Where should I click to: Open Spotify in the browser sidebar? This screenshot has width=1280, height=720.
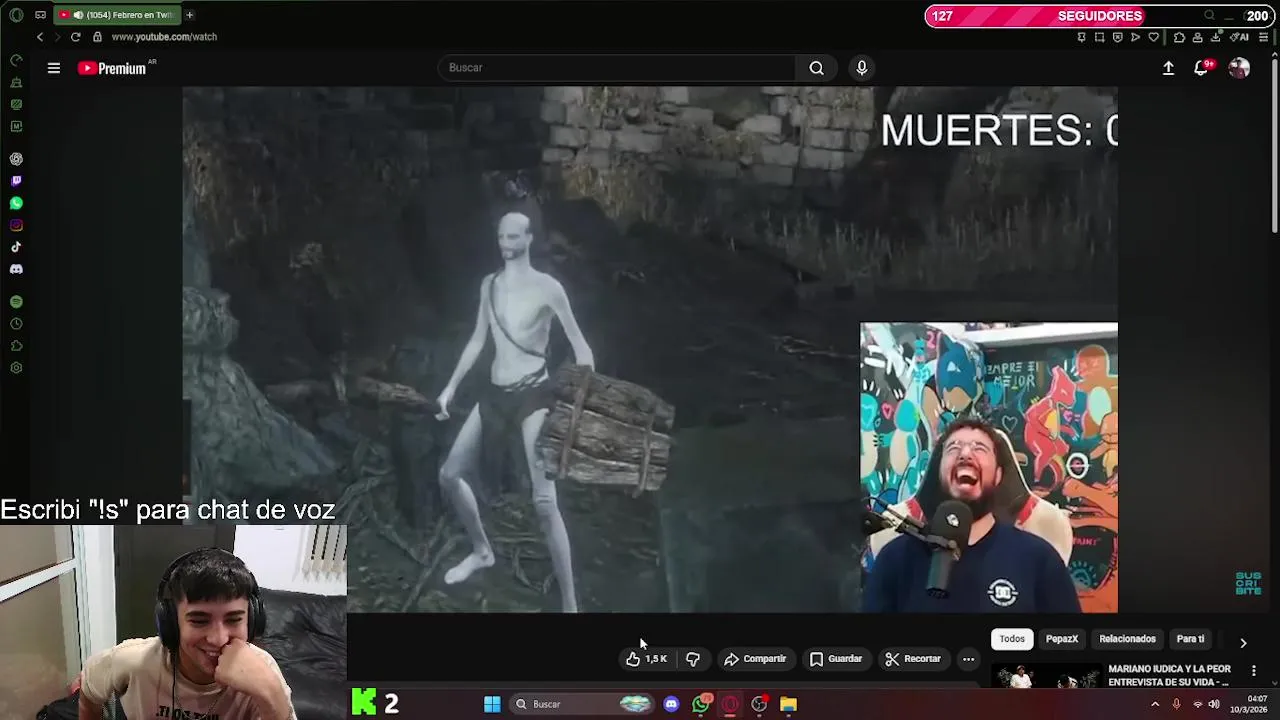pyautogui.click(x=16, y=302)
